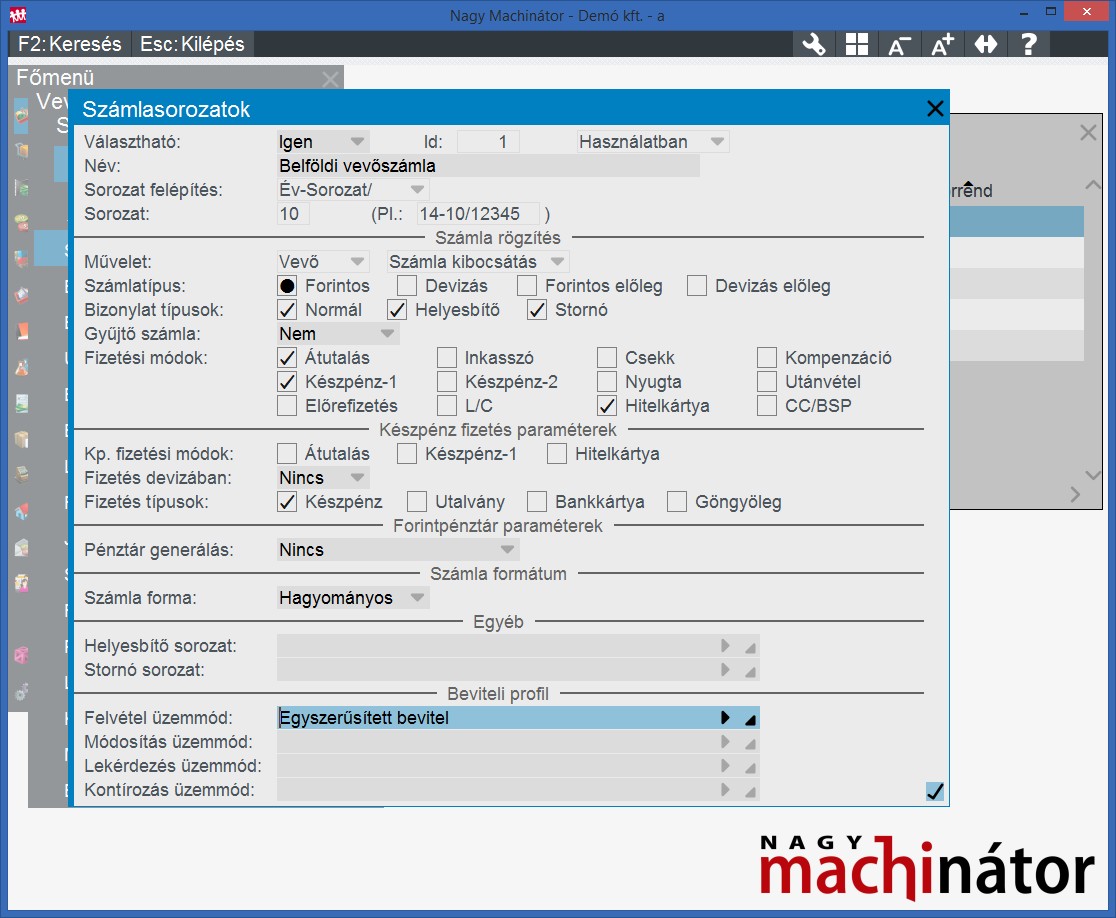Click the corner triangle in Helyesbítő sorozat row
1116x918 pixels.
[x=750, y=648]
